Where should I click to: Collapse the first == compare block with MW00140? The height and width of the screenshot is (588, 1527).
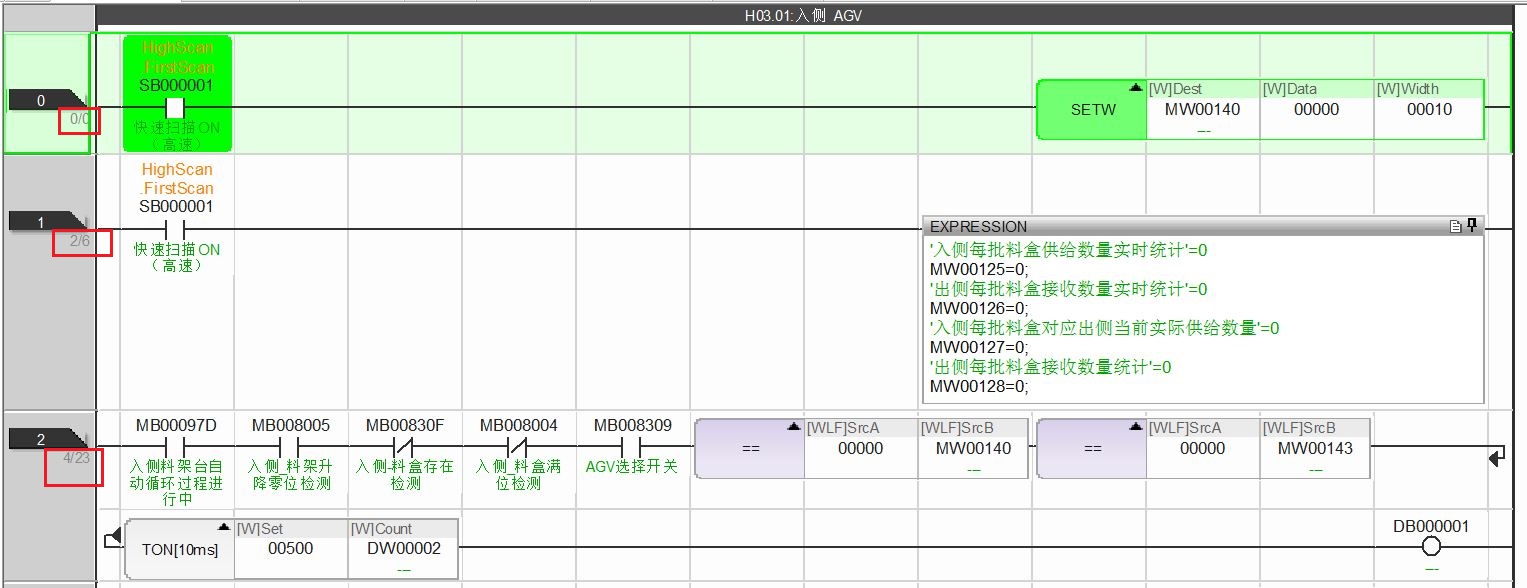793,427
